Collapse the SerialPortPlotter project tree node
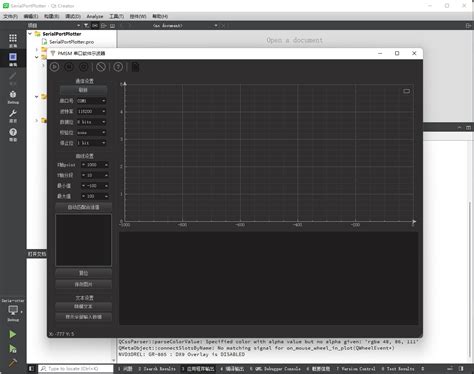Screen dimensions: 474x374 pyautogui.click(x=30, y=34)
